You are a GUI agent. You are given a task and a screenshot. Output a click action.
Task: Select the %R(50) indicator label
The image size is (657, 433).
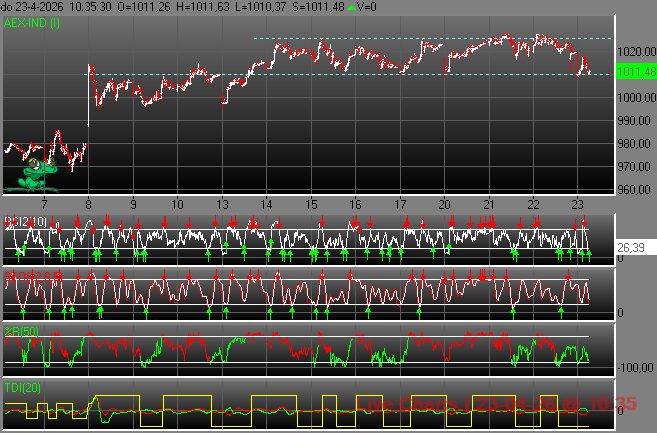coord(20,331)
